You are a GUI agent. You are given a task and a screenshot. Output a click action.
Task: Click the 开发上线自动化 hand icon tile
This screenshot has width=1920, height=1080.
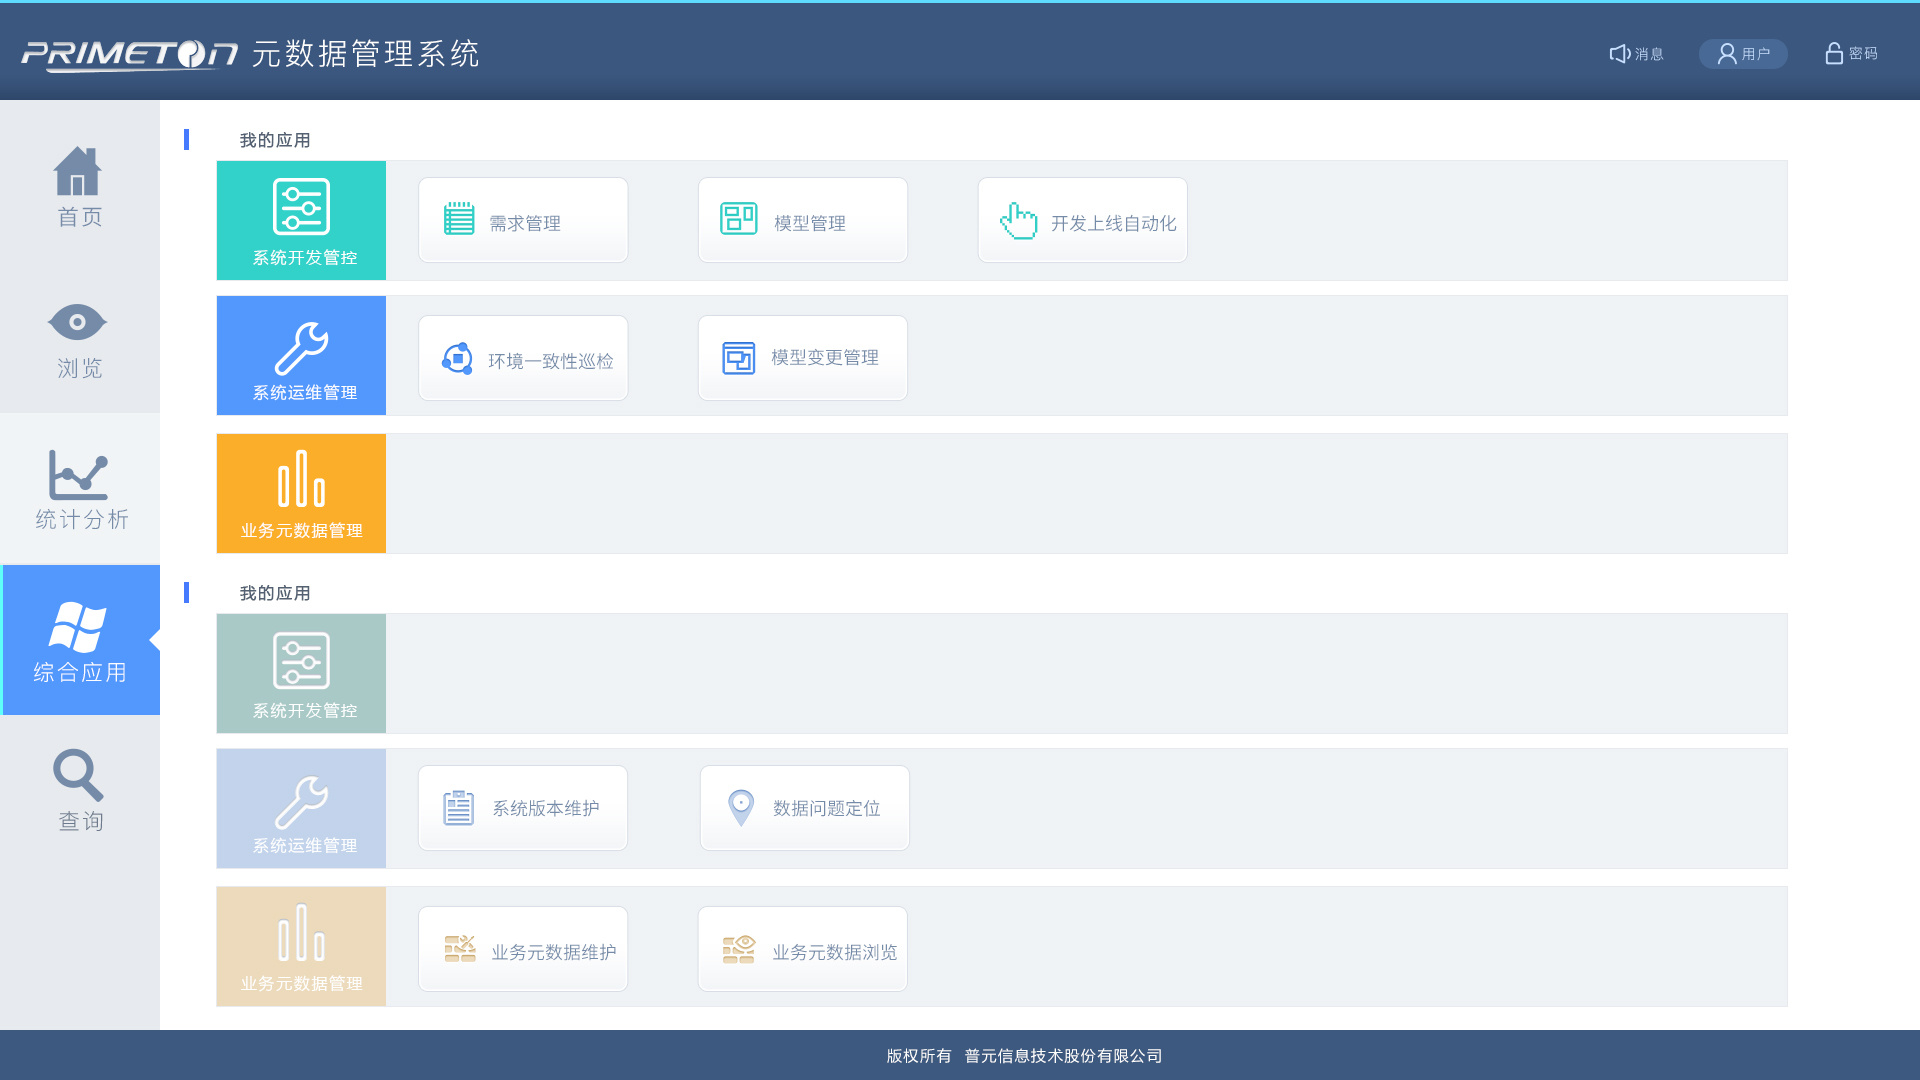click(x=1083, y=221)
